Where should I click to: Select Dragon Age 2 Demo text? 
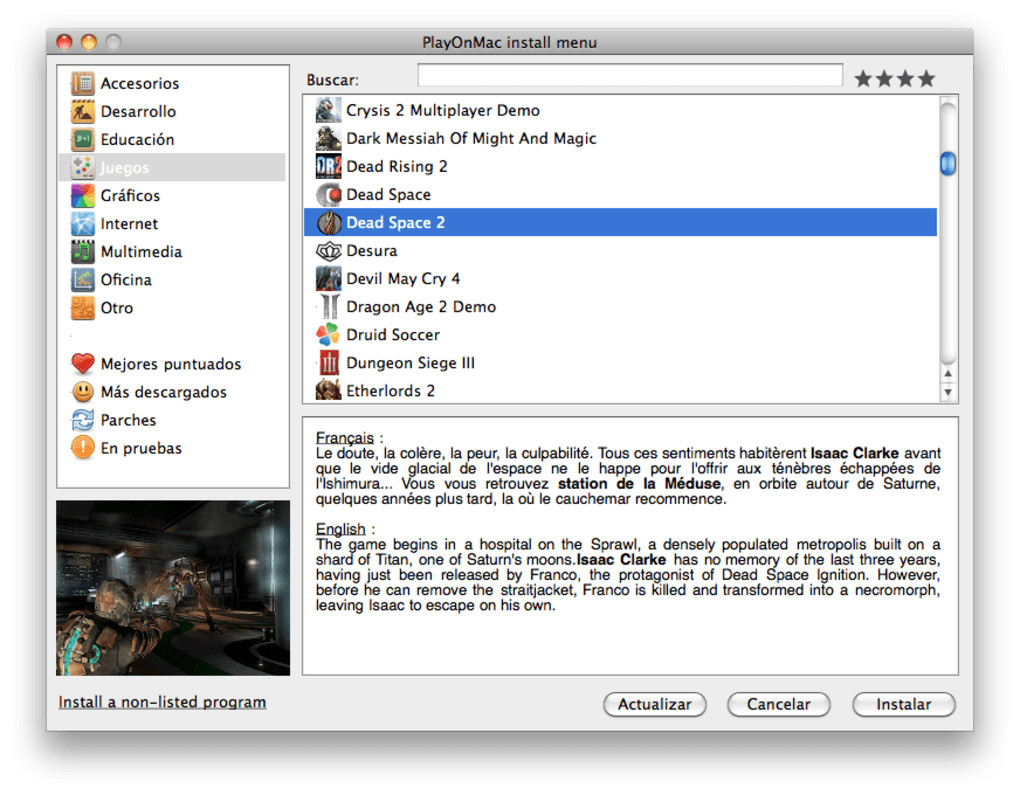tap(421, 306)
